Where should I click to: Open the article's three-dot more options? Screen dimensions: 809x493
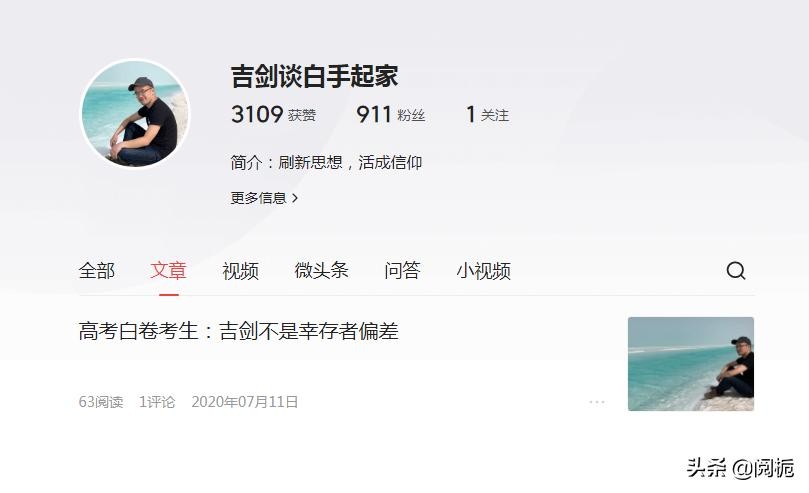tap(596, 402)
